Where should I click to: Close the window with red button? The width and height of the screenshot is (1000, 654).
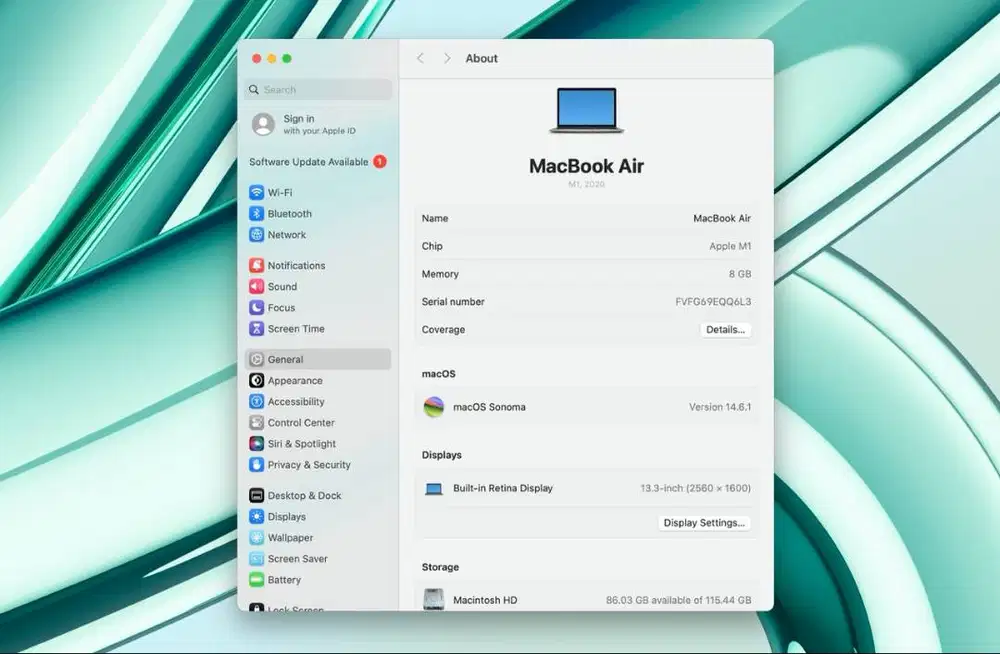256,59
